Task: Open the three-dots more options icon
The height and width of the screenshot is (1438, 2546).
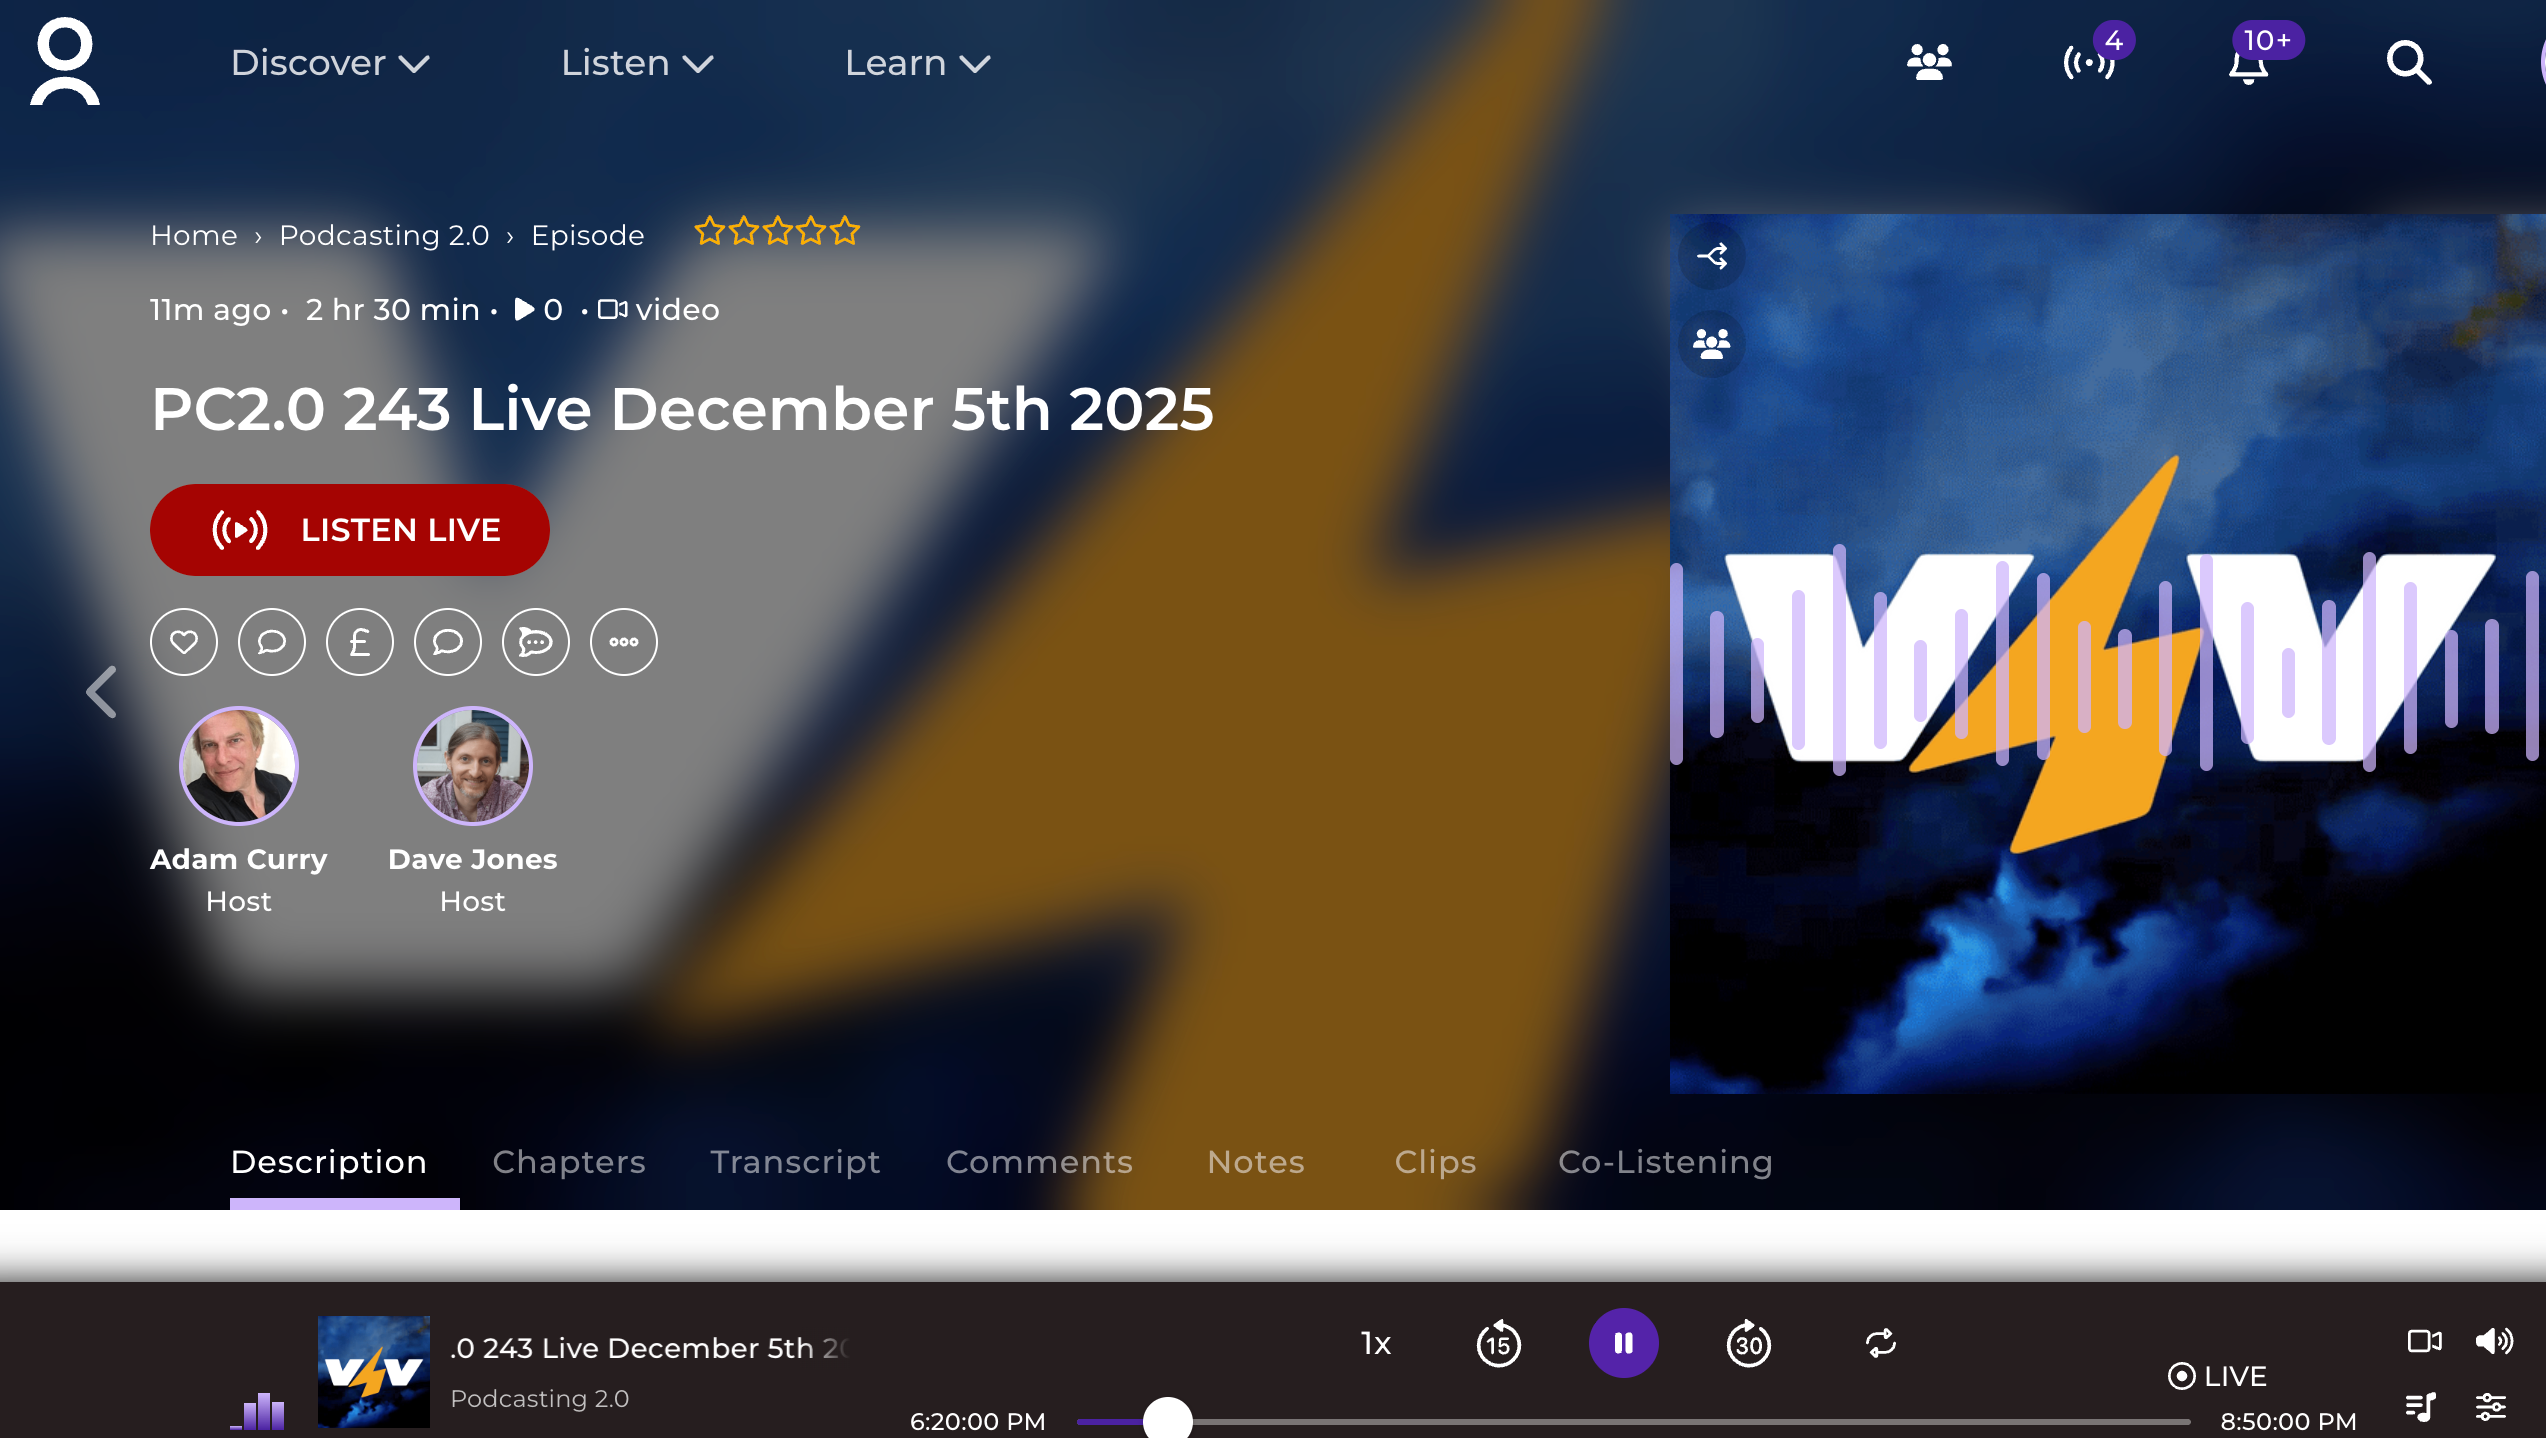Action: [x=624, y=642]
